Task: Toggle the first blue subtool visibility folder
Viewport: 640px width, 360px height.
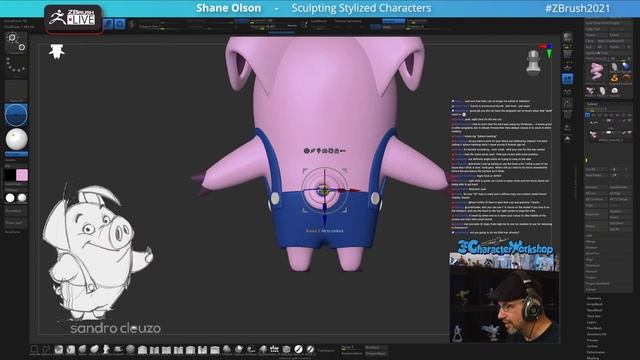Action: pyautogui.click(x=588, y=115)
